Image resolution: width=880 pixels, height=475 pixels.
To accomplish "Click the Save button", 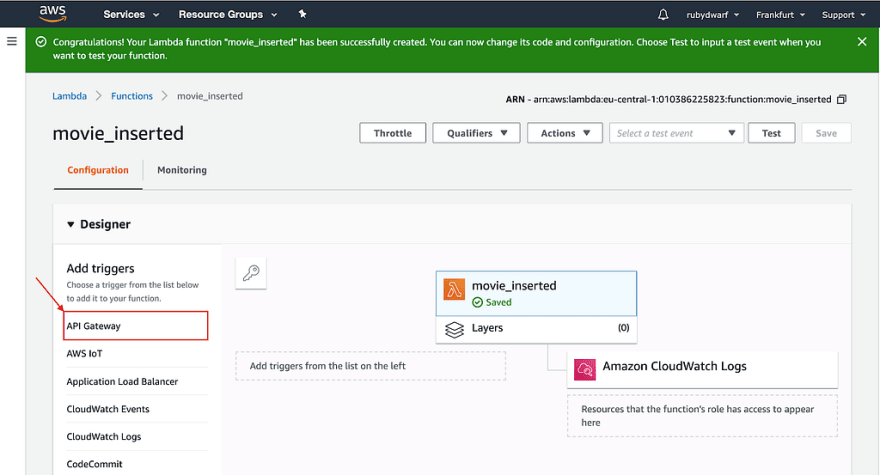I will 826,133.
